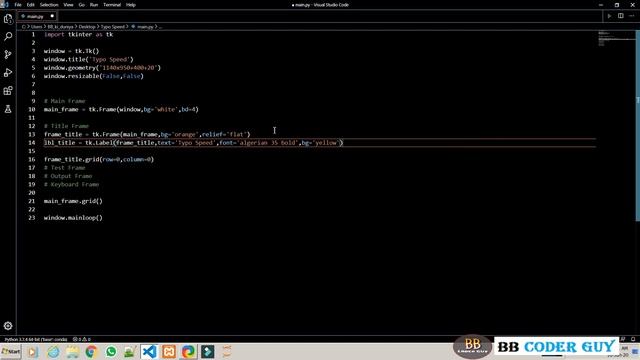Open the Edit menu

pyautogui.click(x=31, y=5)
